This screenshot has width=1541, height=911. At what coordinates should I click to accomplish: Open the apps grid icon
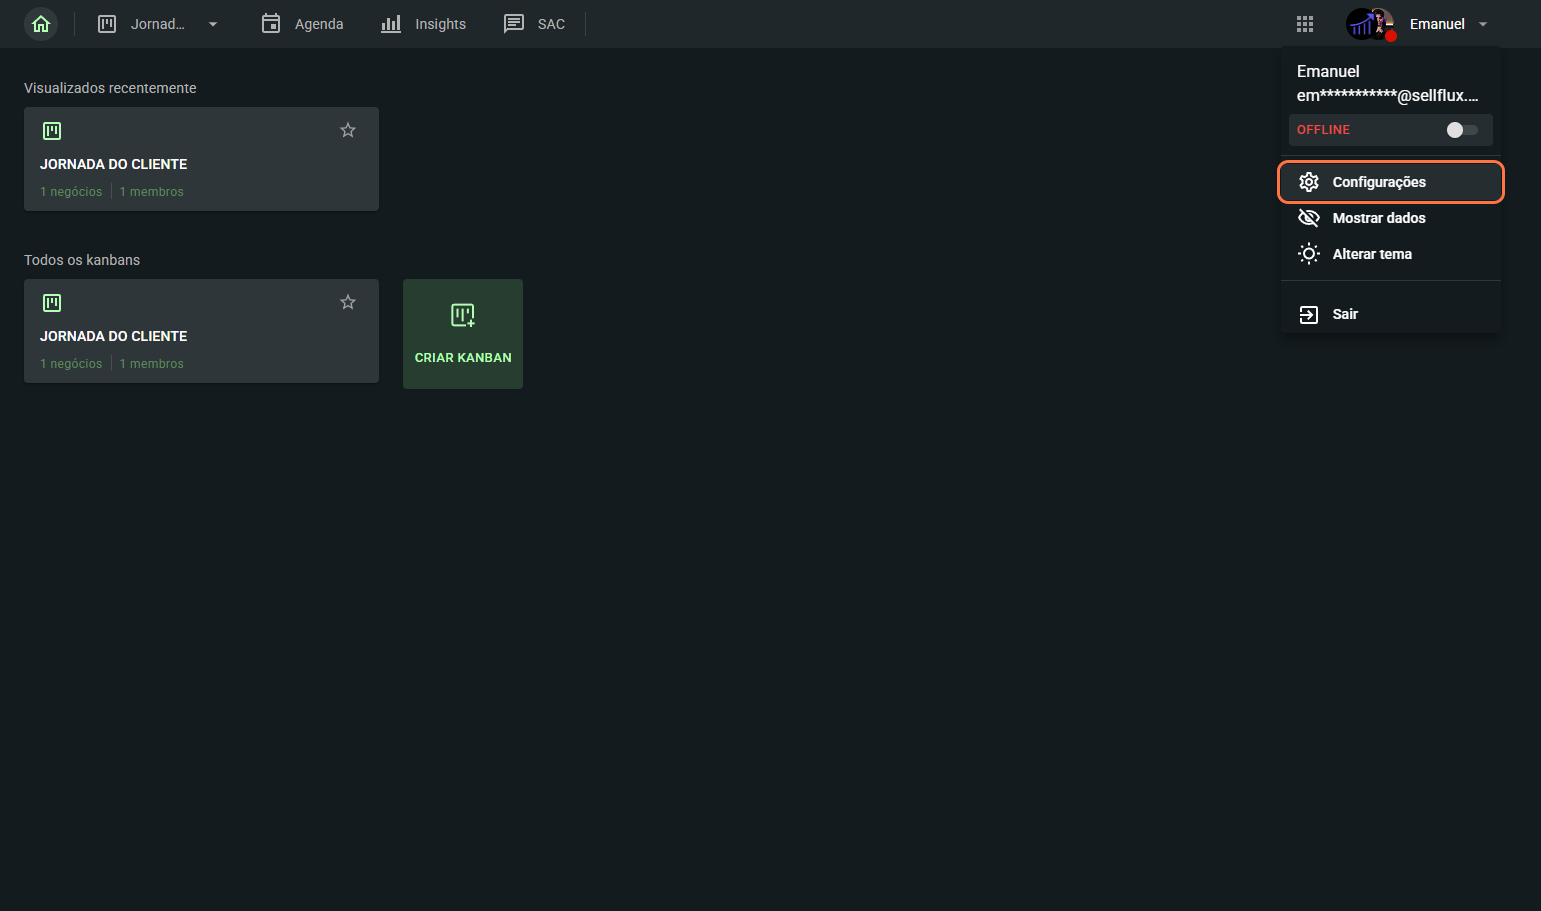pyautogui.click(x=1304, y=24)
